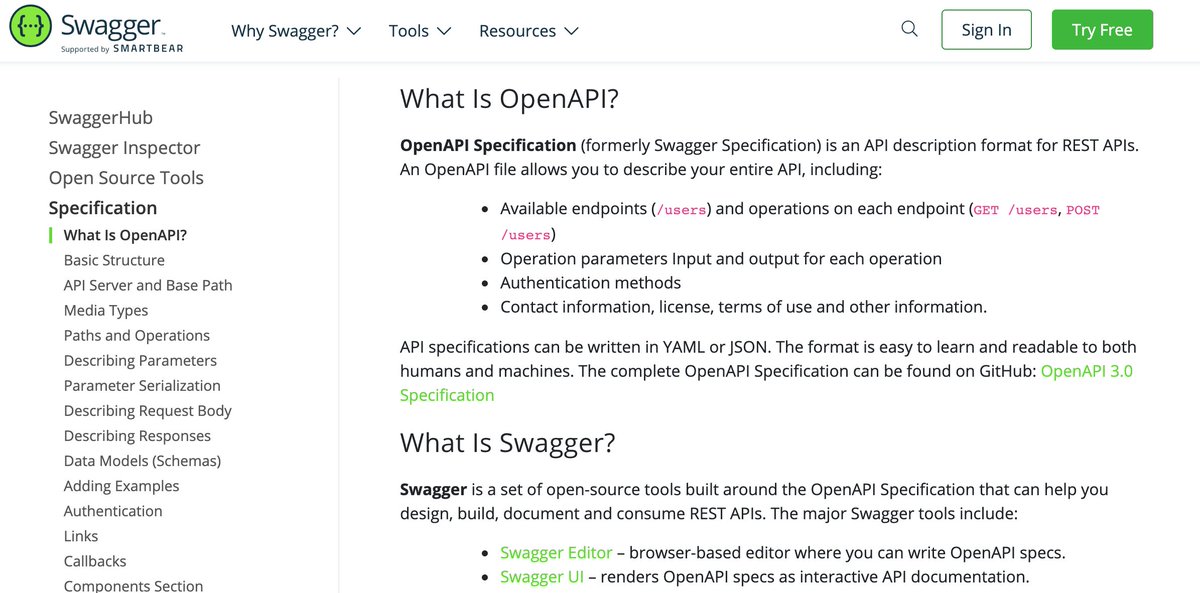Click the What Is OpenAPI? heading
Image resolution: width=1200 pixels, height=593 pixels.
pos(510,98)
